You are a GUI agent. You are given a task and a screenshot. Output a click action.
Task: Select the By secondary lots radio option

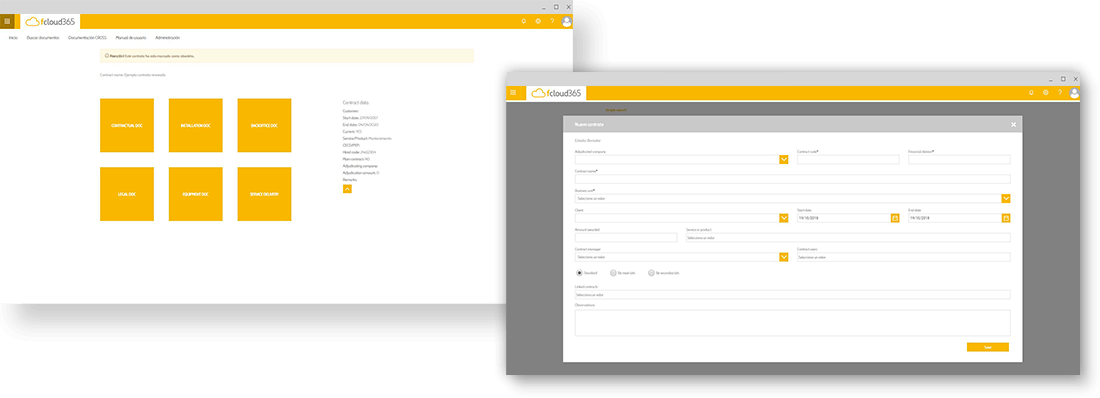pyautogui.click(x=651, y=272)
